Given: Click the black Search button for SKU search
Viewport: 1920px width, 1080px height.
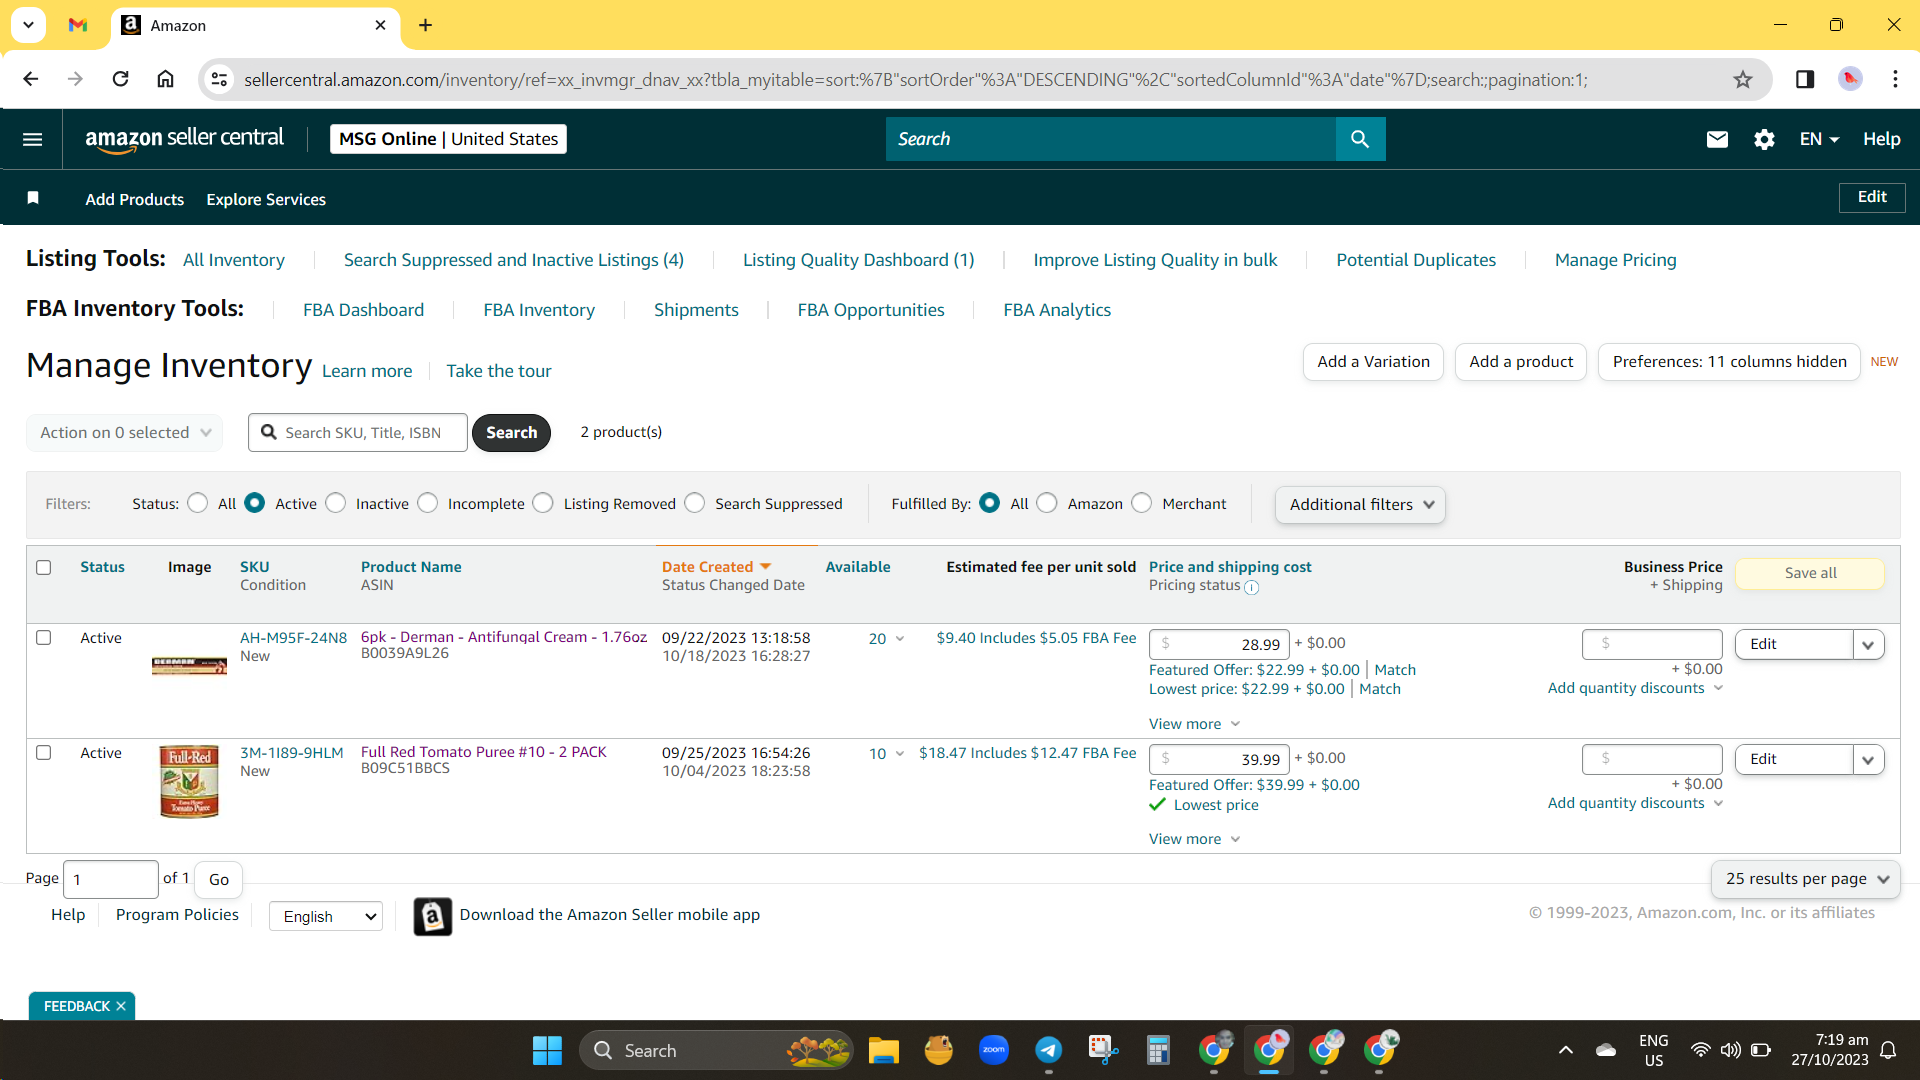Looking at the screenshot, I should click(x=511, y=433).
